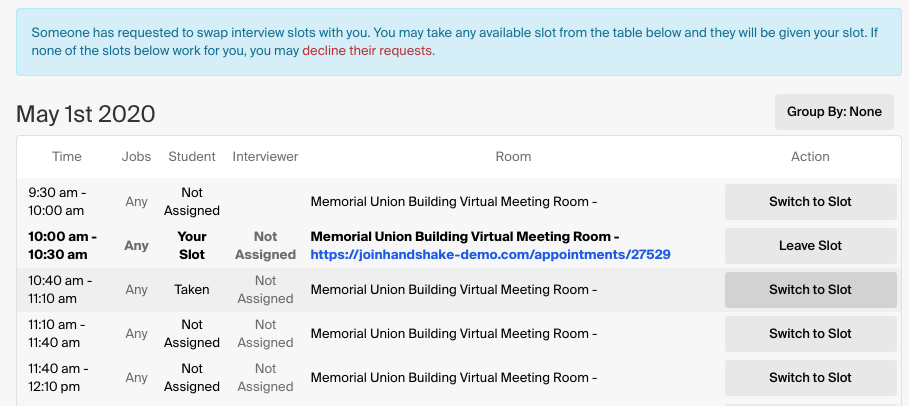The width and height of the screenshot is (909, 406).
Task: Switch to the 11:40 am slot
Action: (x=810, y=378)
